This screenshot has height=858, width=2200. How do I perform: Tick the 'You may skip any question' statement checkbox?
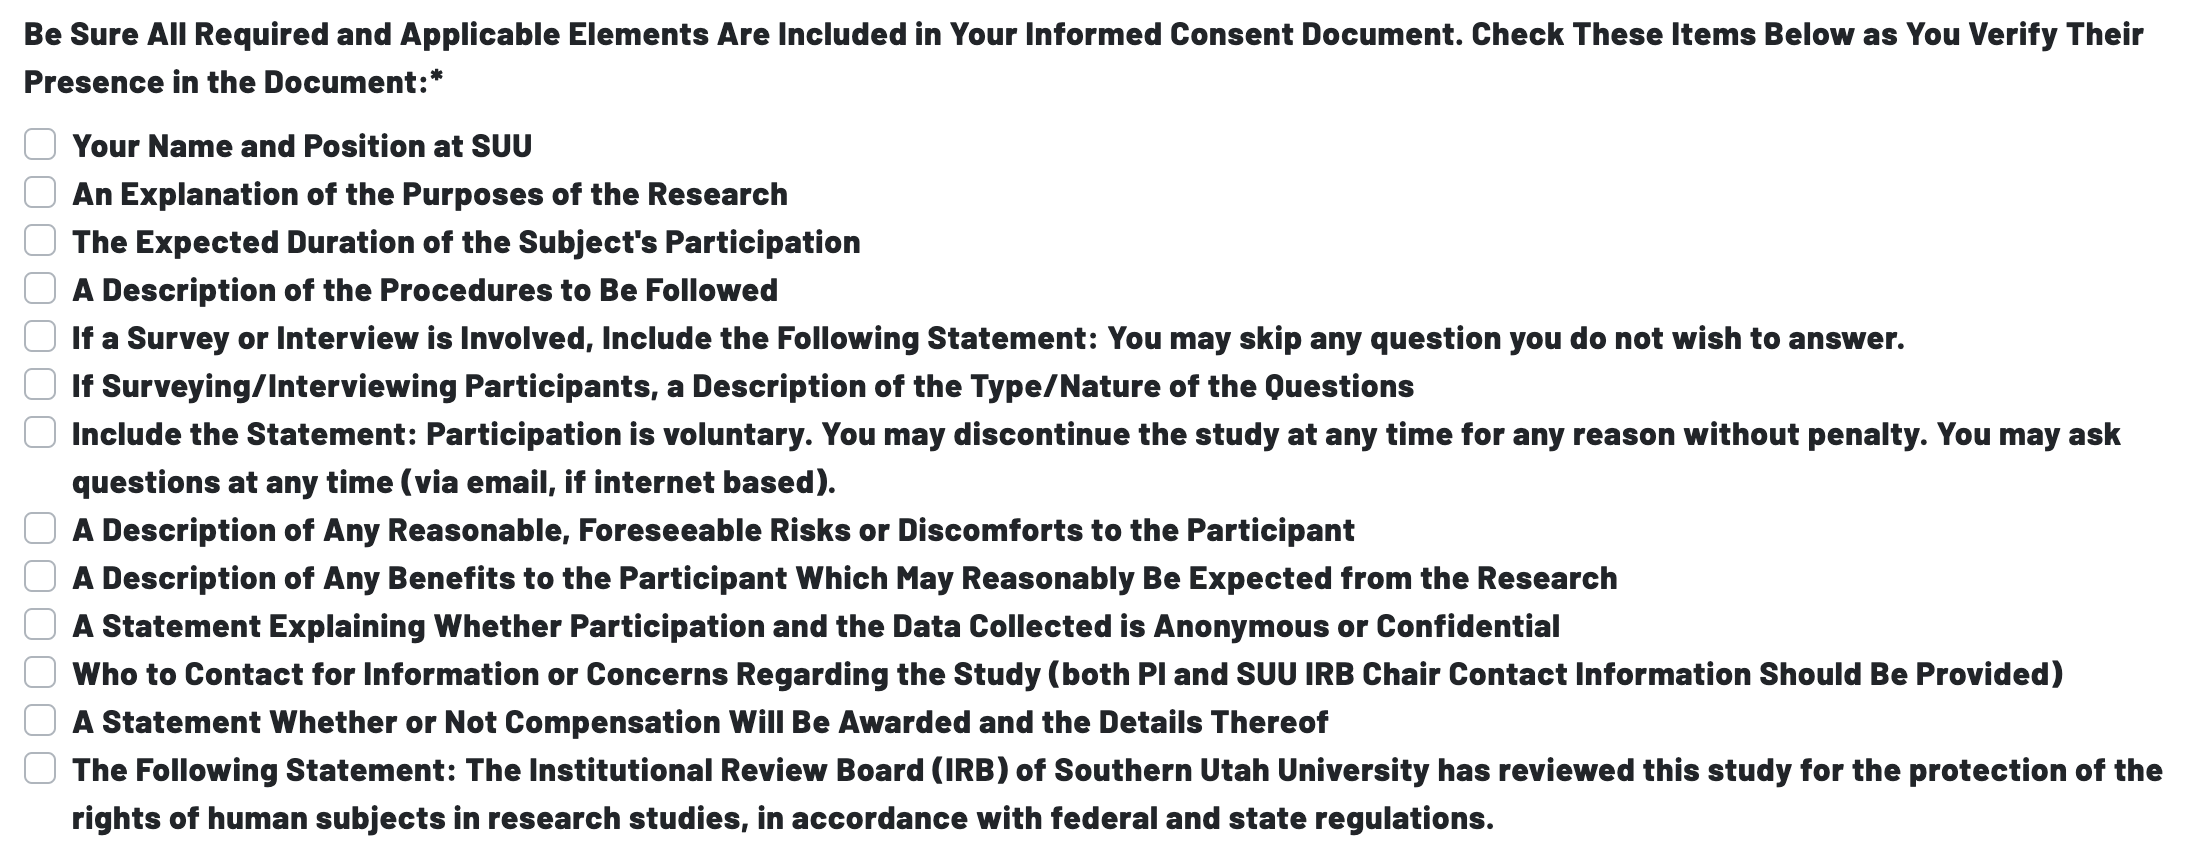pos(40,336)
